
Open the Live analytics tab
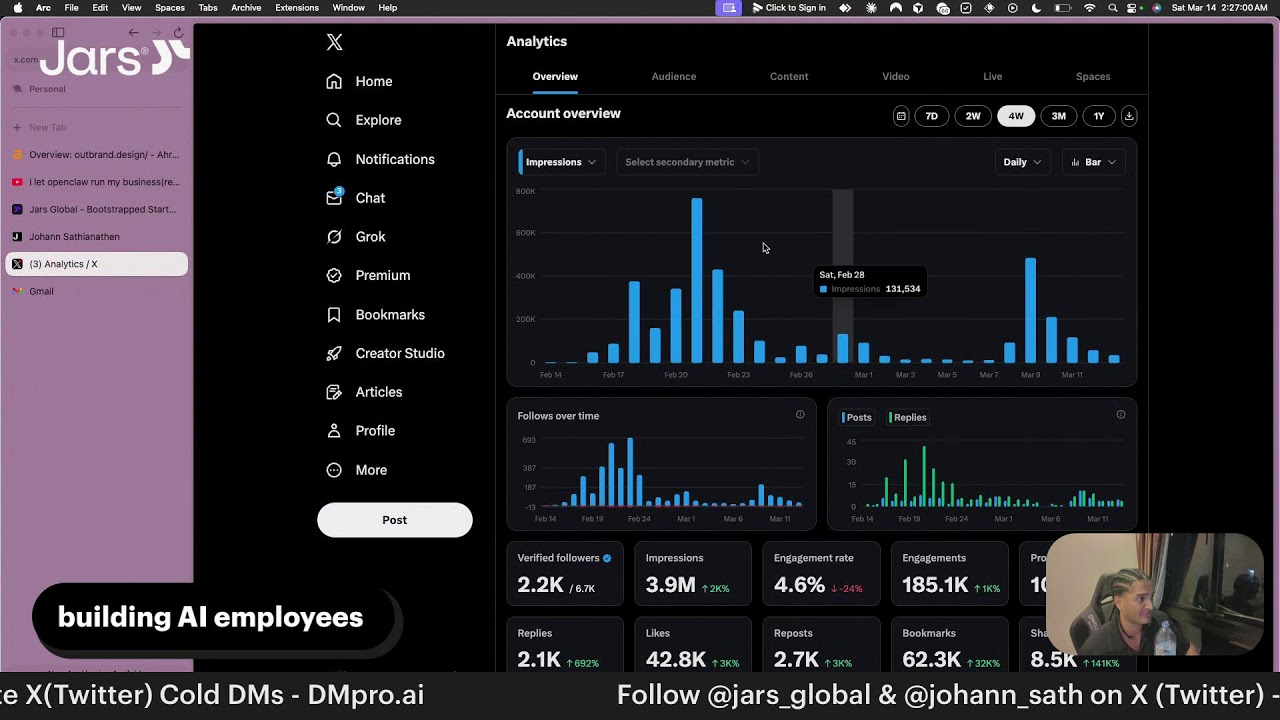pos(992,76)
